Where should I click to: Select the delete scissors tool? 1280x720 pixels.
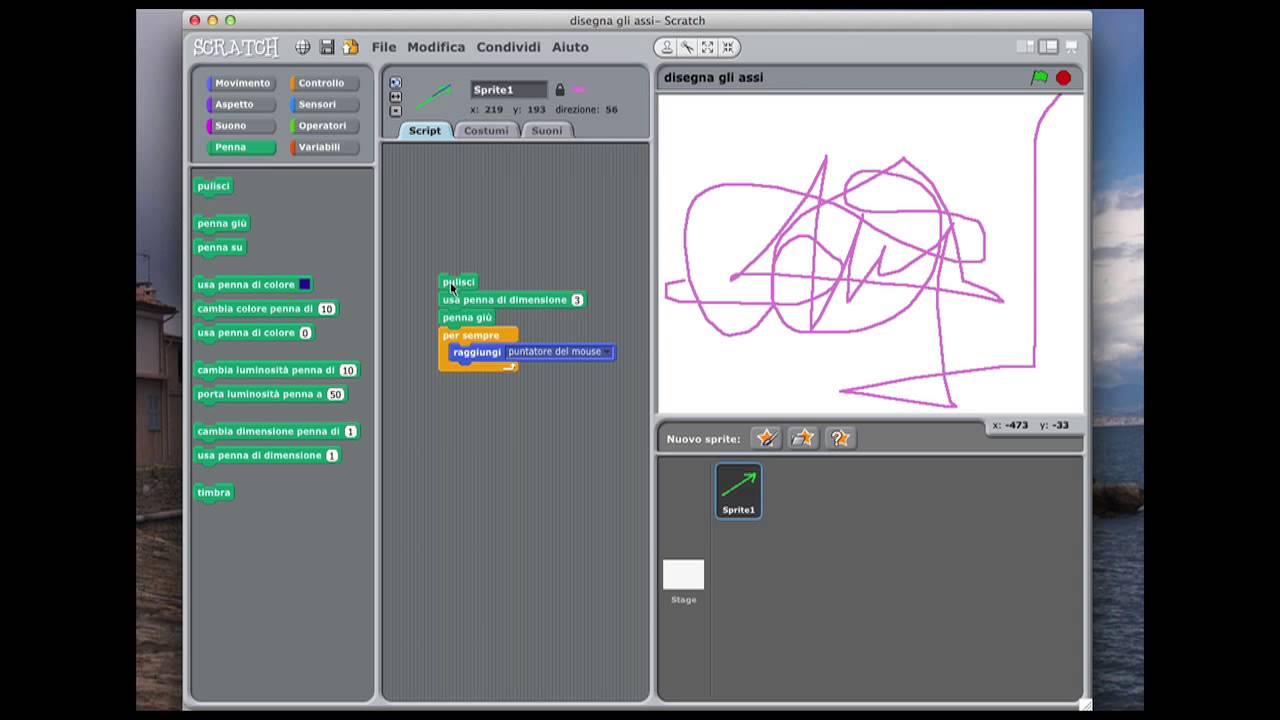click(687, 47)
